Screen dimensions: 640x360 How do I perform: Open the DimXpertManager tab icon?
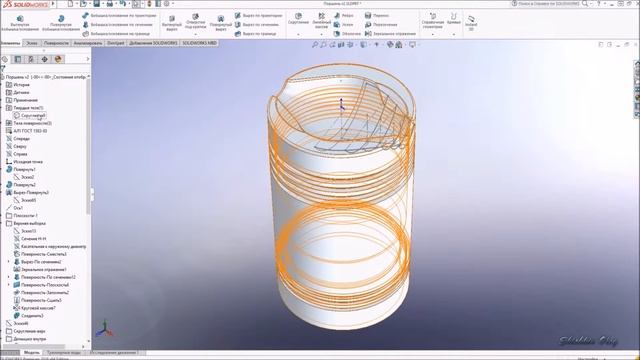coord(44,59)
